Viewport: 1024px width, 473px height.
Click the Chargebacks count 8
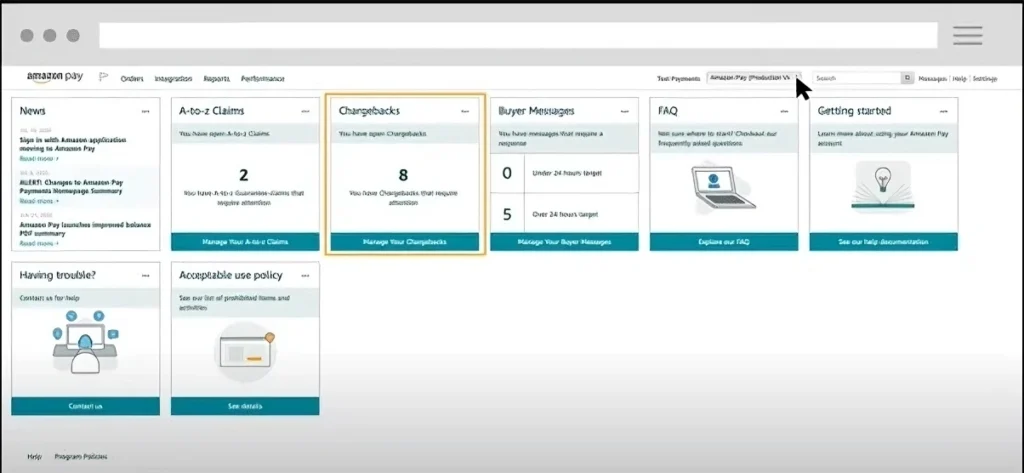pos(403,175)
